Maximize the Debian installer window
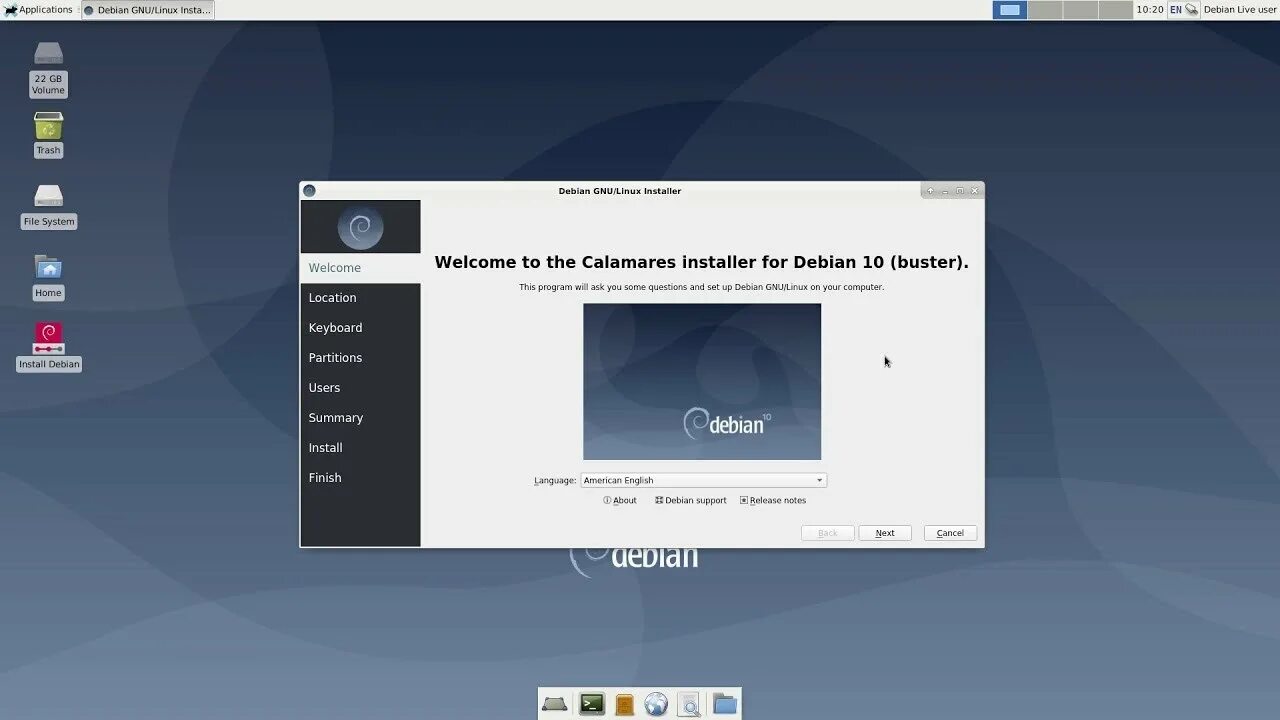Image resolution: width=1280 pixels, height=720 pixels. 960,191
